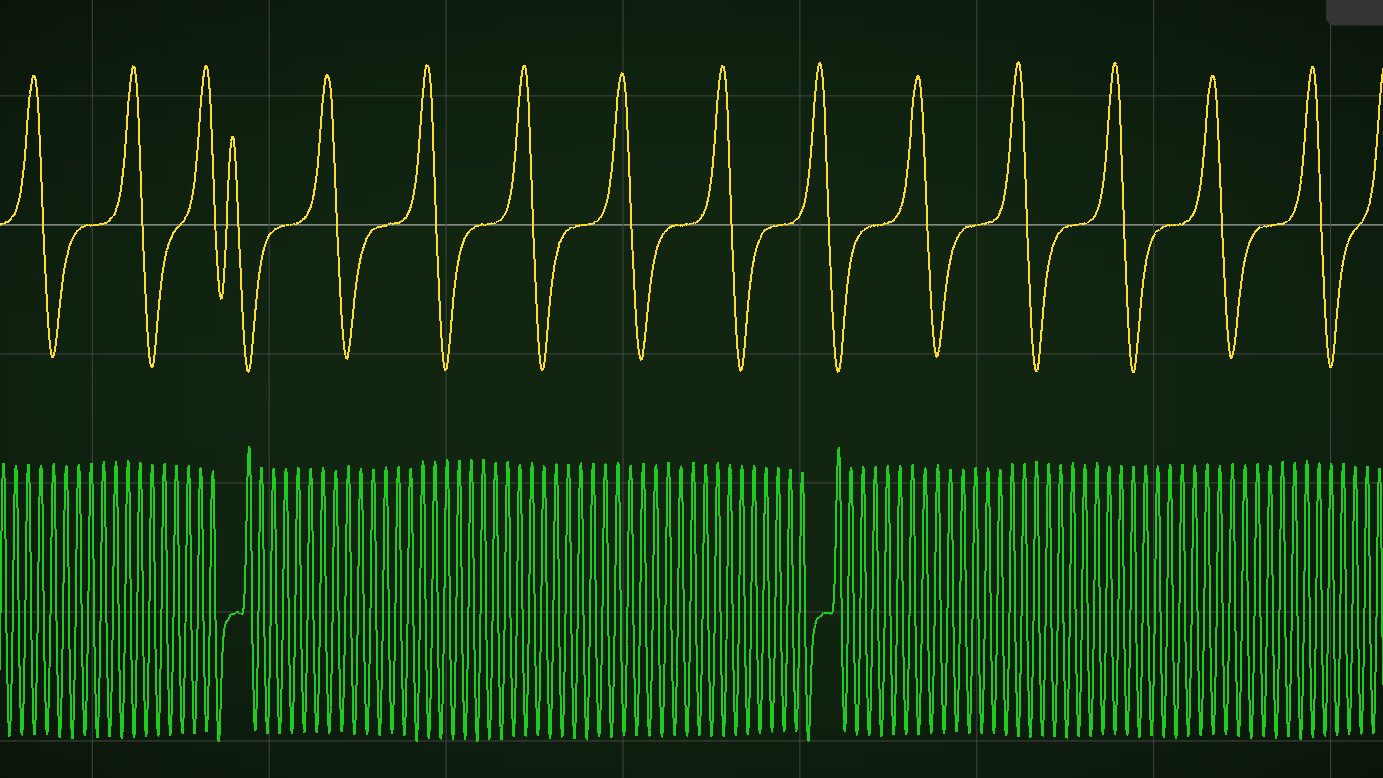Image resolution: width=1383 pixels, height=778 pixels.
Task: Click the rightmost trough of yellow waveform
Action: coord(1331,365)
